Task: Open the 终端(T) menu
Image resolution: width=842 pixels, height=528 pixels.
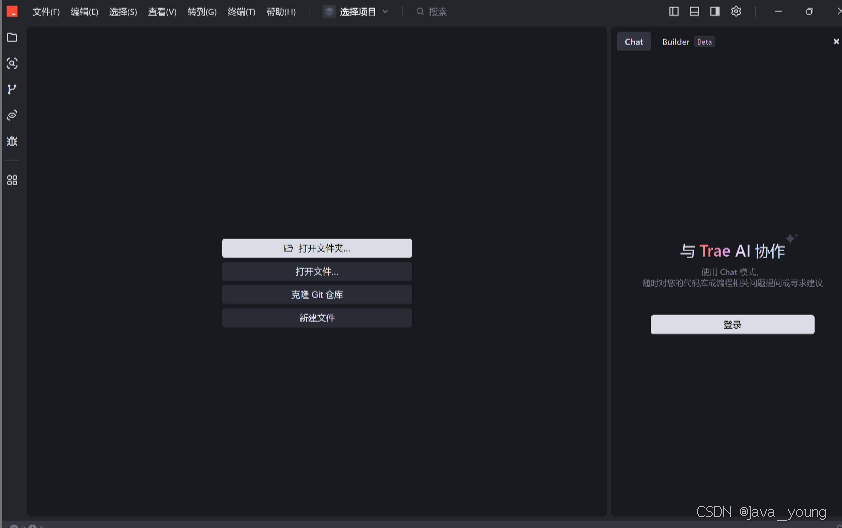Action: point(241,12)
